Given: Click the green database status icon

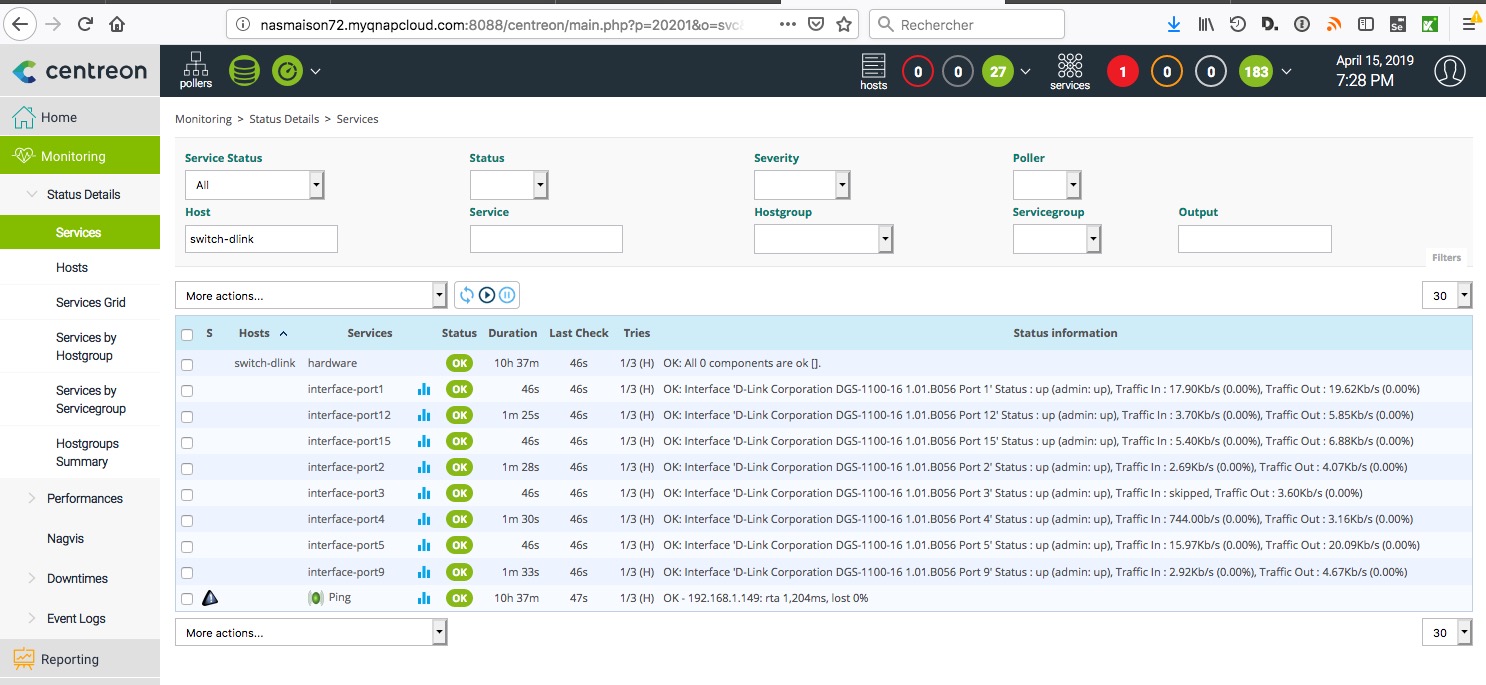Looking at the screenshot, I should point(244,71).
